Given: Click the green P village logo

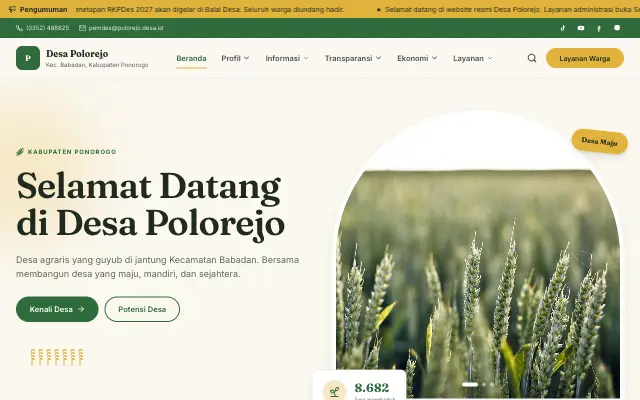Looking at the screenshot, I should click(28, 58).
